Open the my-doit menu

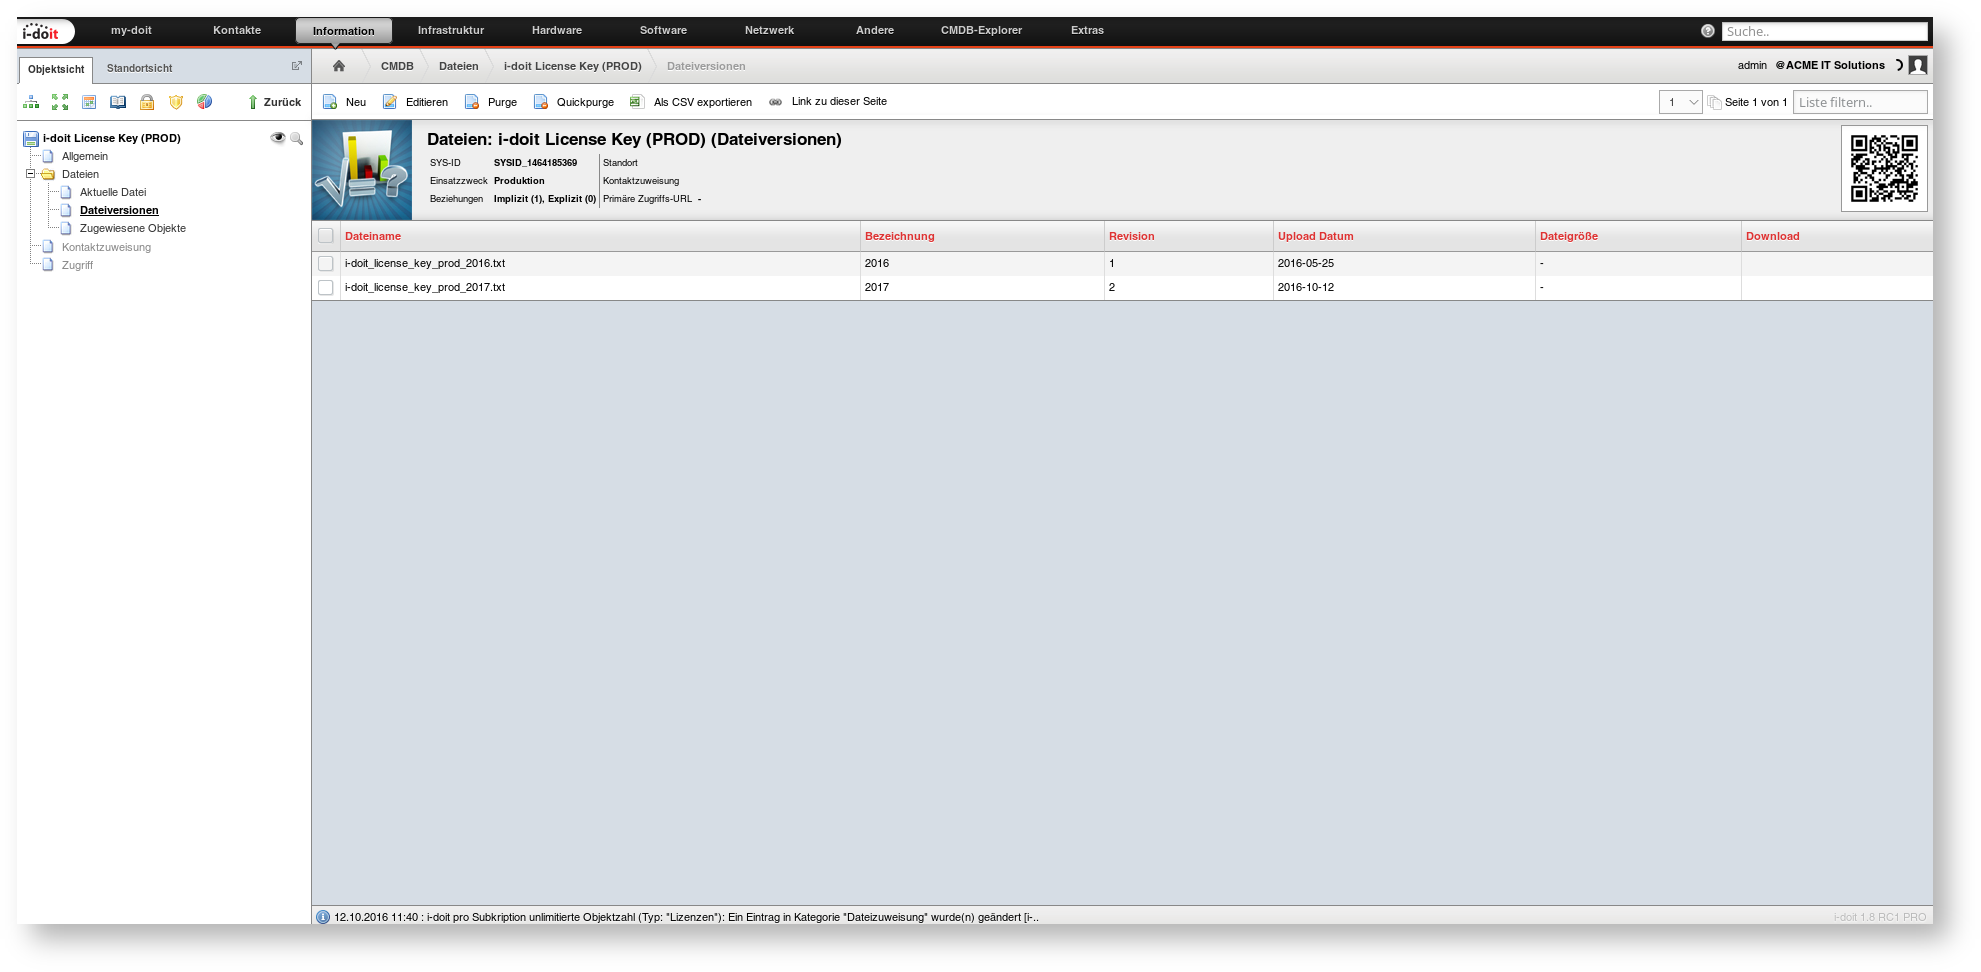tap(131, 30)
